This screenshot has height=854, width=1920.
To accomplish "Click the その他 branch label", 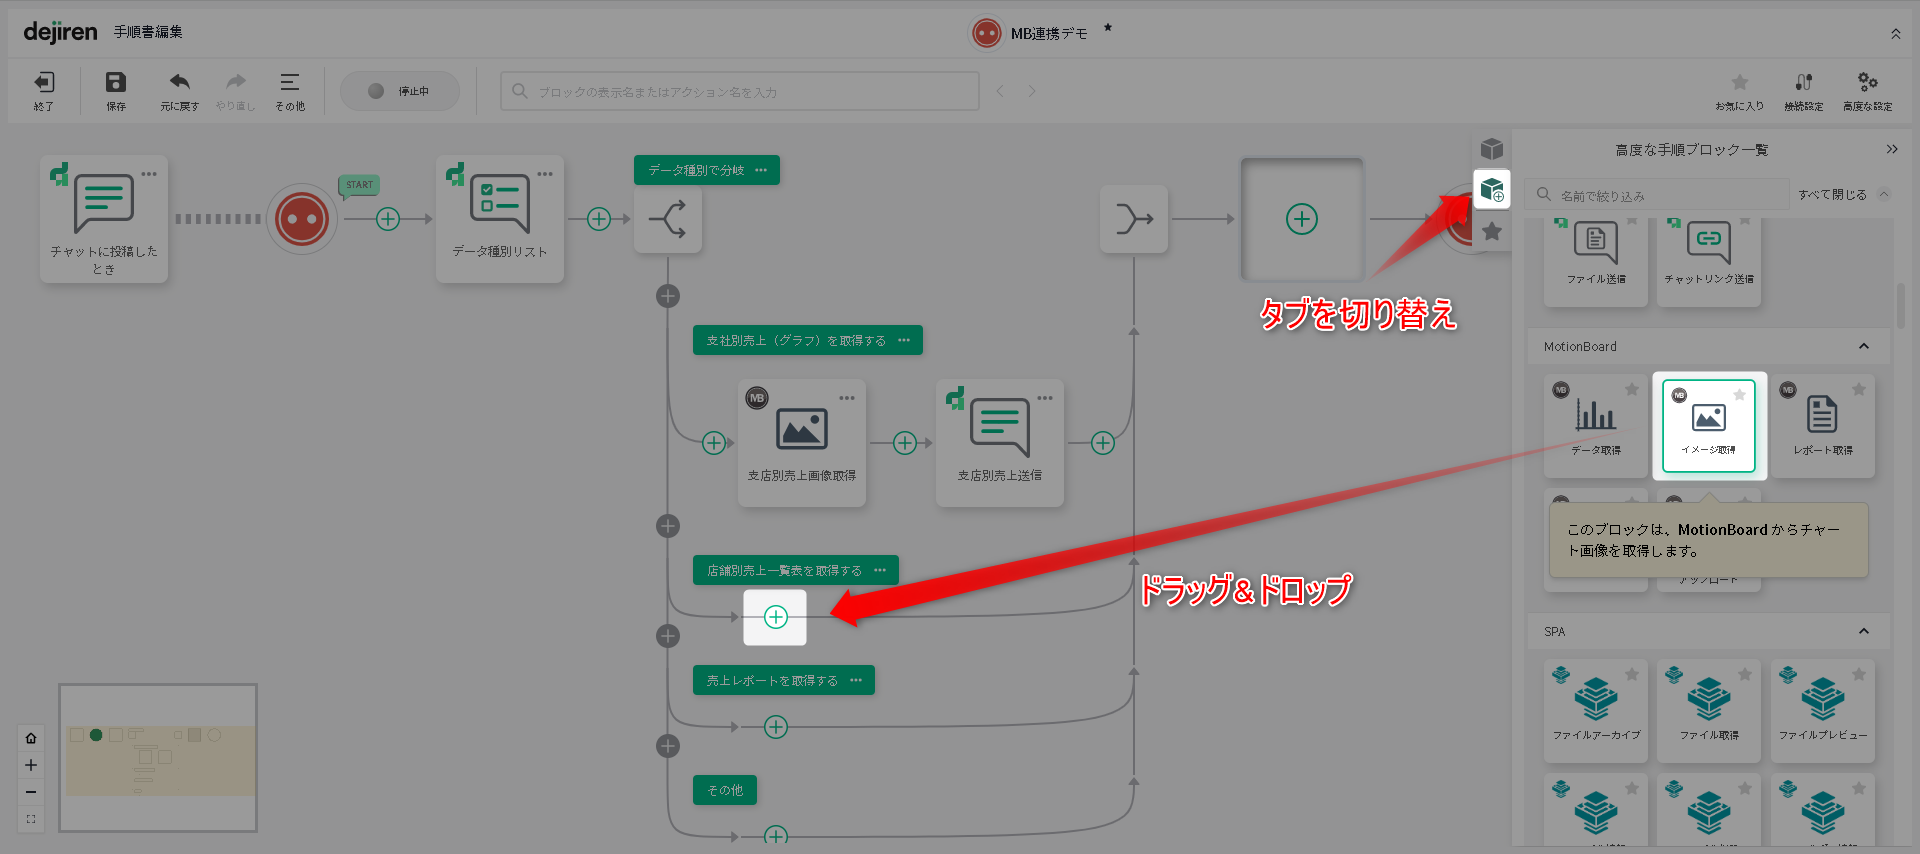I will [x=725, y=790].
